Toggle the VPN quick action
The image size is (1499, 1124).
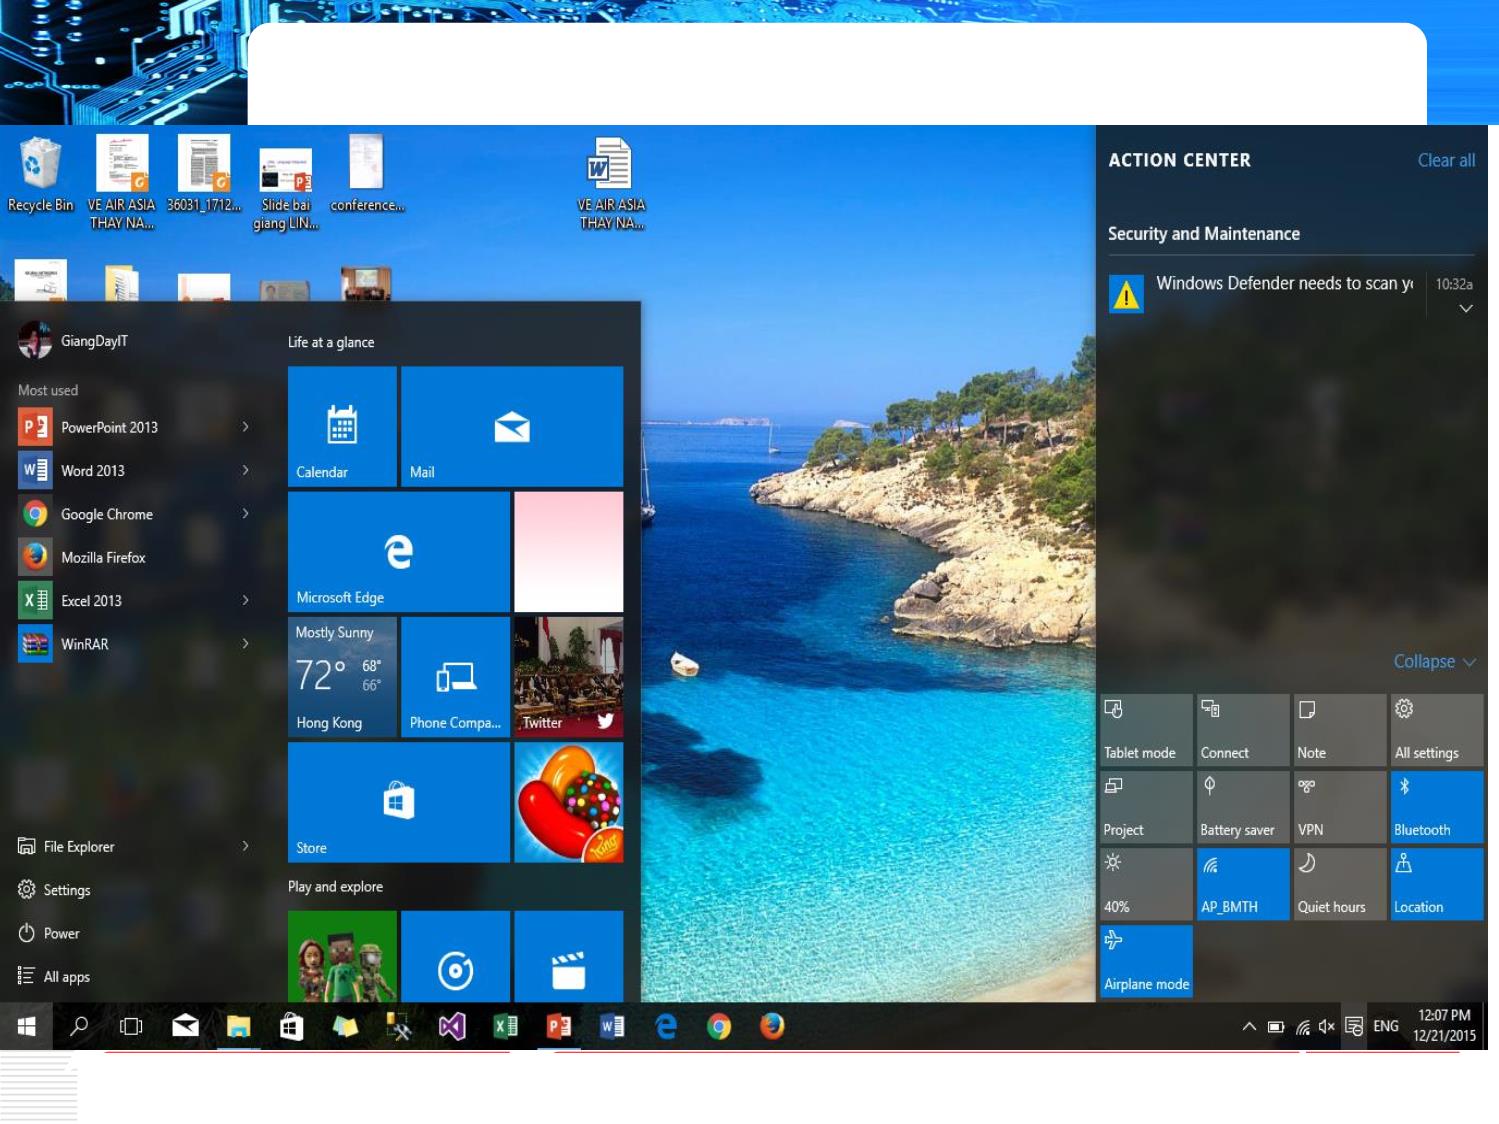tap(1340, 807)
